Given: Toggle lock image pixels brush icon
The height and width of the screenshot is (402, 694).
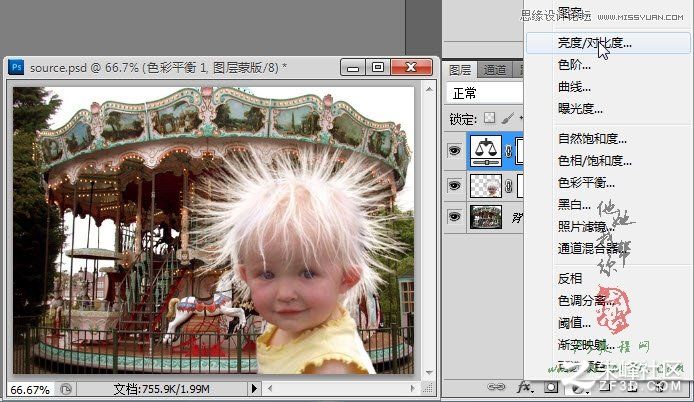Looking at the screenshot, I should (508, 118).
